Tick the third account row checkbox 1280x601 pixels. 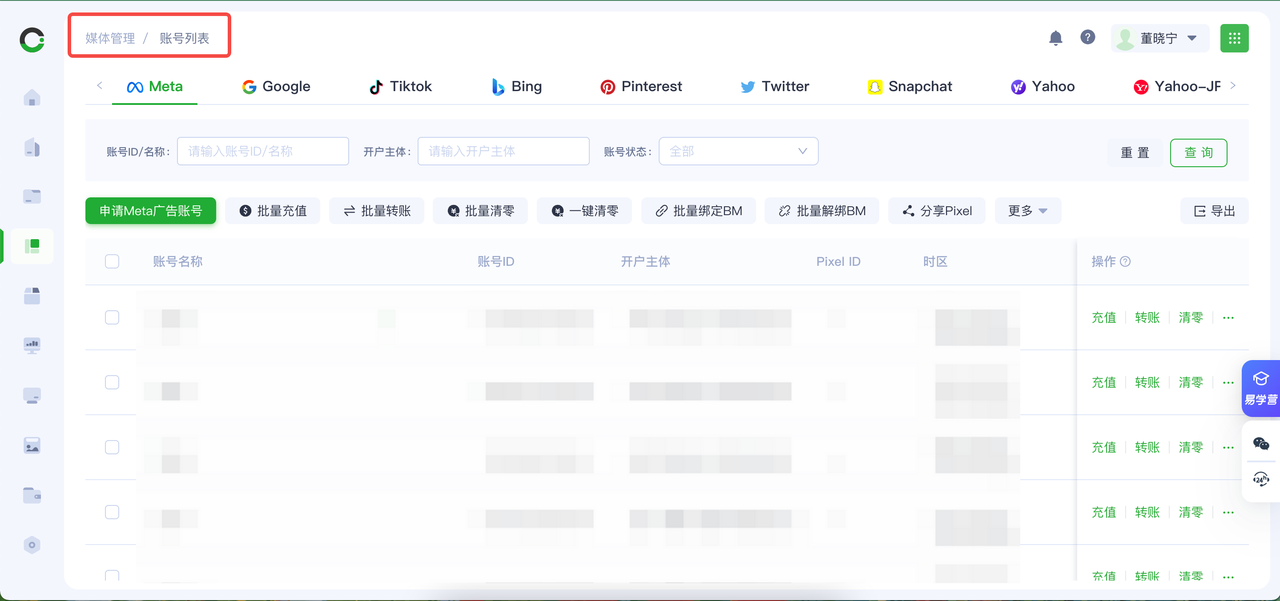(x=112, y=447)
